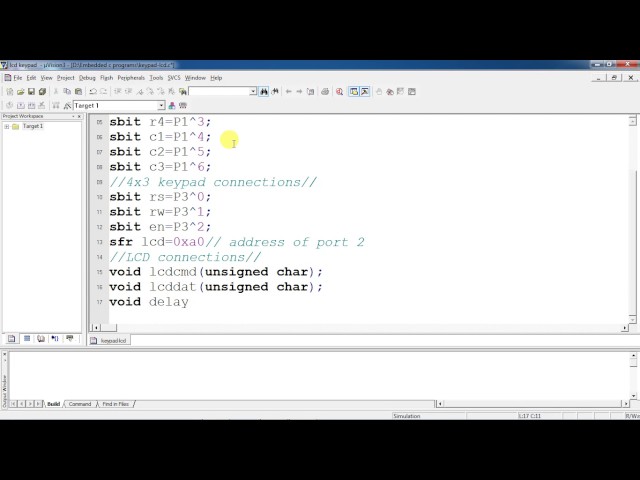Click inside the Find text input field
This screenshot has height=480, width=640.
[219, 91]
